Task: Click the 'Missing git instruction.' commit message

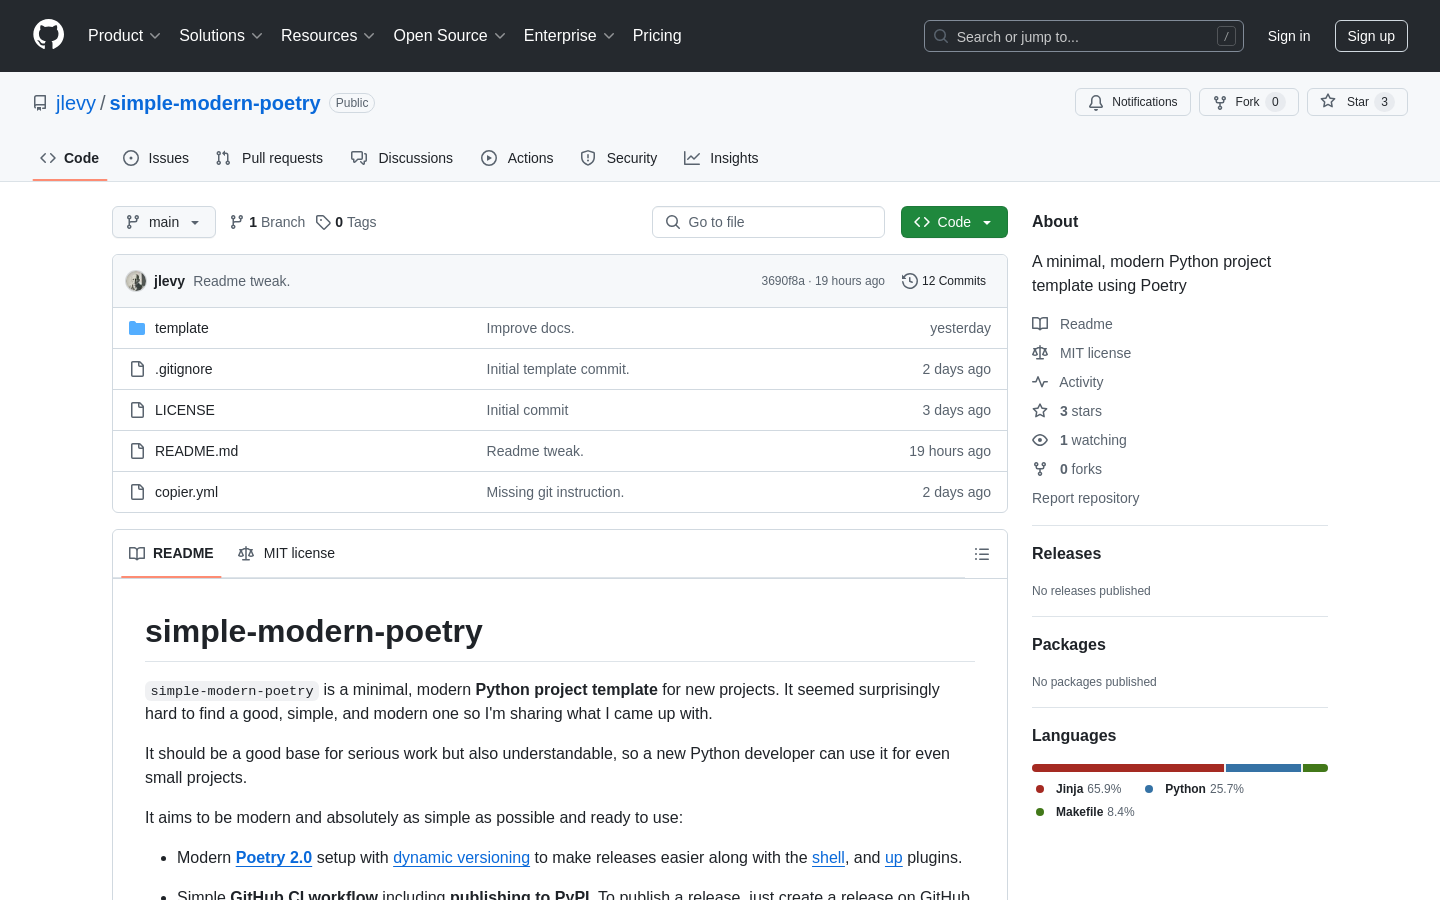Action: click(555, 492)
